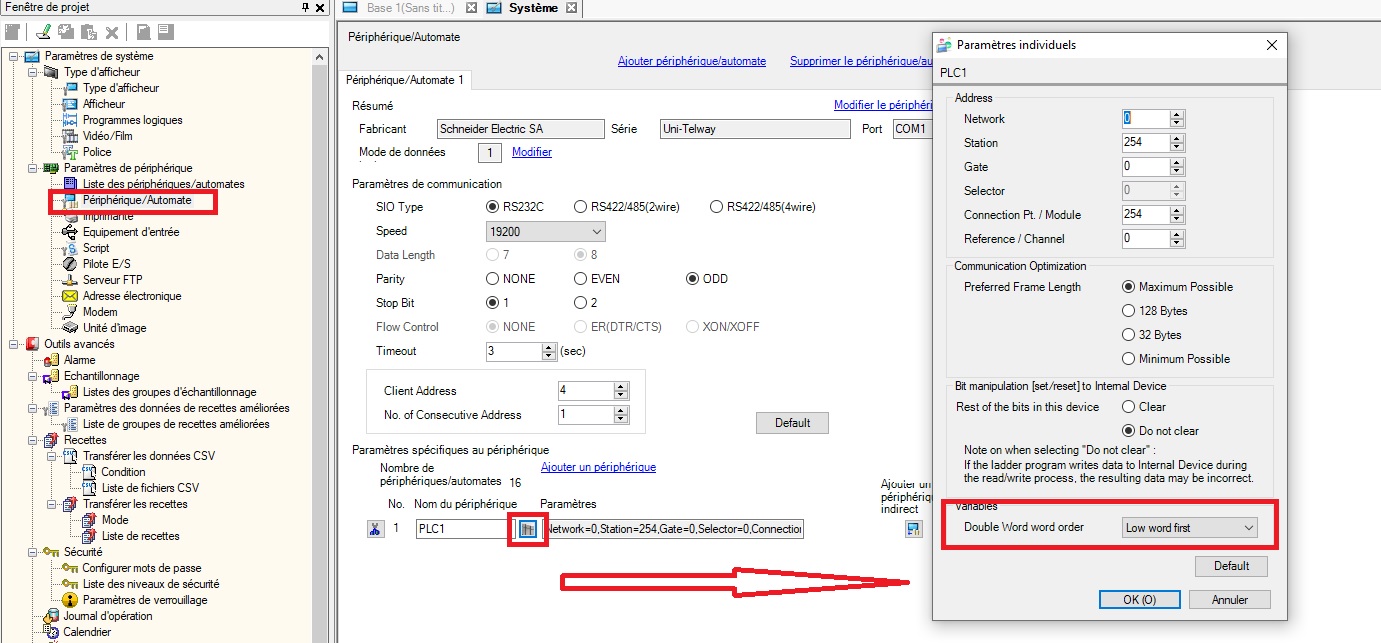Screen dimensions: 1381x643
Task: Open individual device settings icon beside PLC1
Action: [528, 529]
